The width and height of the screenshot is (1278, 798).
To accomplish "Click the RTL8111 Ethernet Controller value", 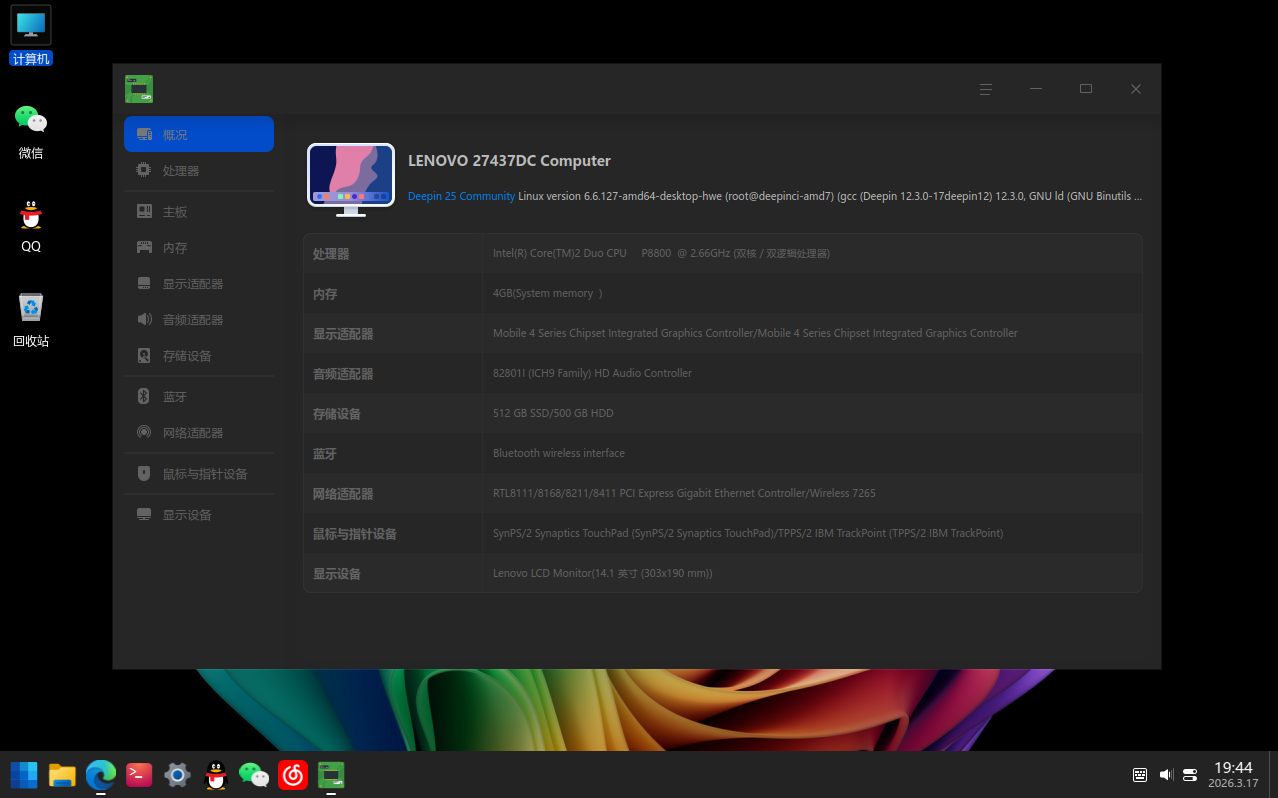I will point(684,494).
